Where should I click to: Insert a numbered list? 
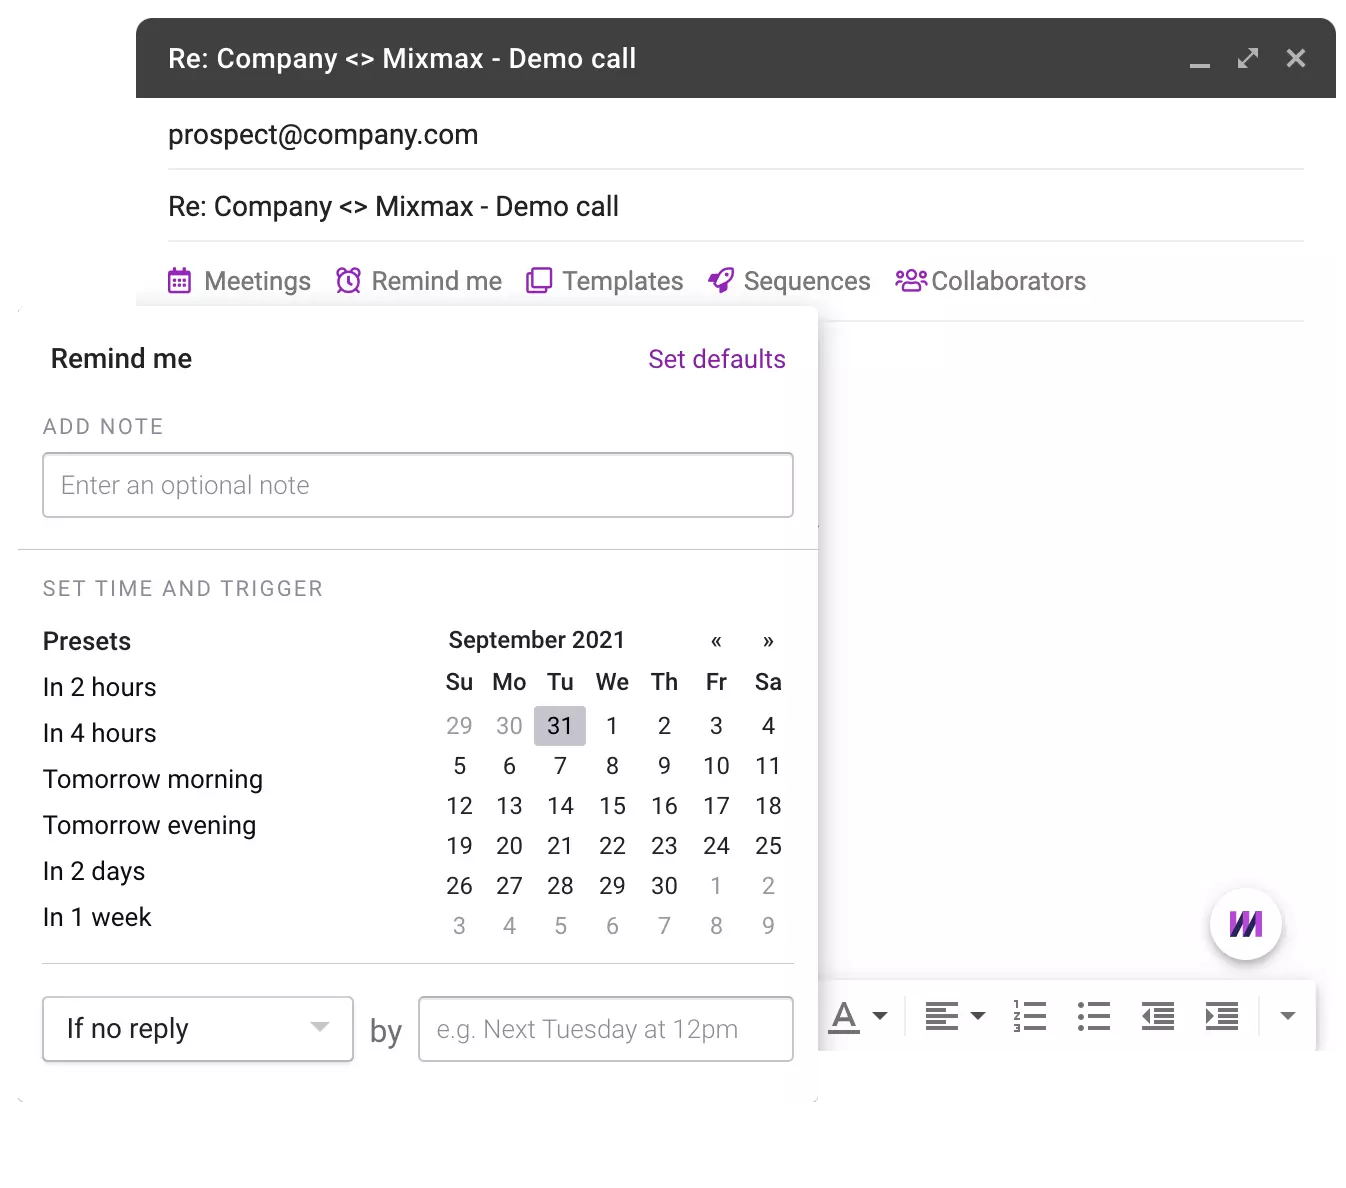point(1029,1016)
